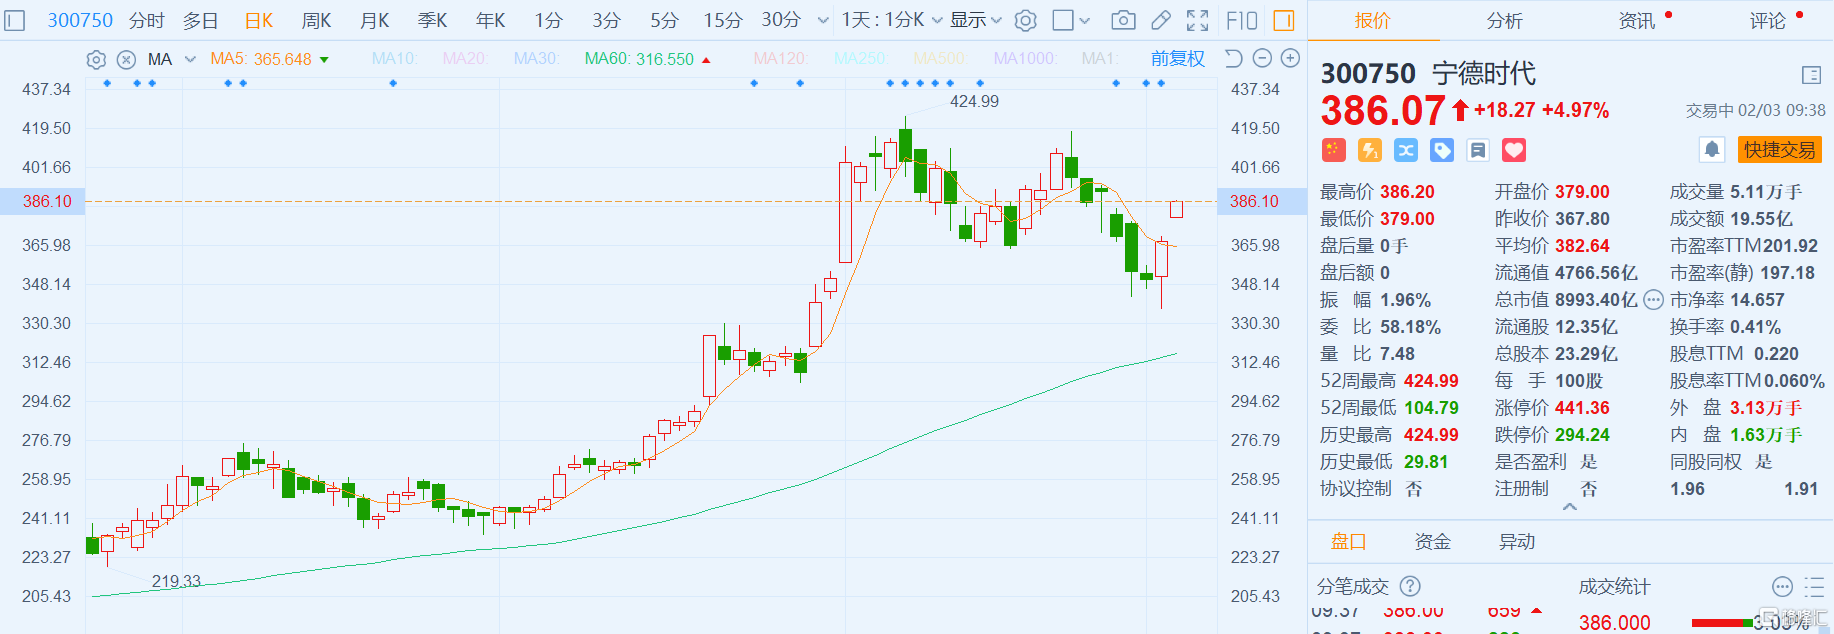The height and width of the screenshot is (634, 1834).
Task: Open more options ellipsis near 成交统计
Action: tap(1782, 587)
